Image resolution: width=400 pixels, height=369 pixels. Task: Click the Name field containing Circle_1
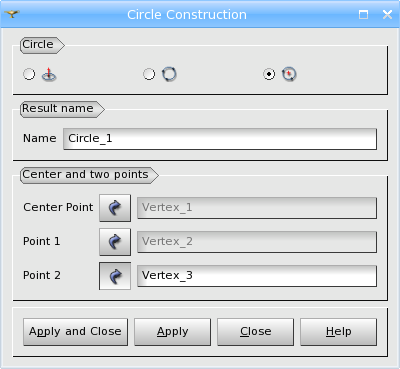(220, 139)
